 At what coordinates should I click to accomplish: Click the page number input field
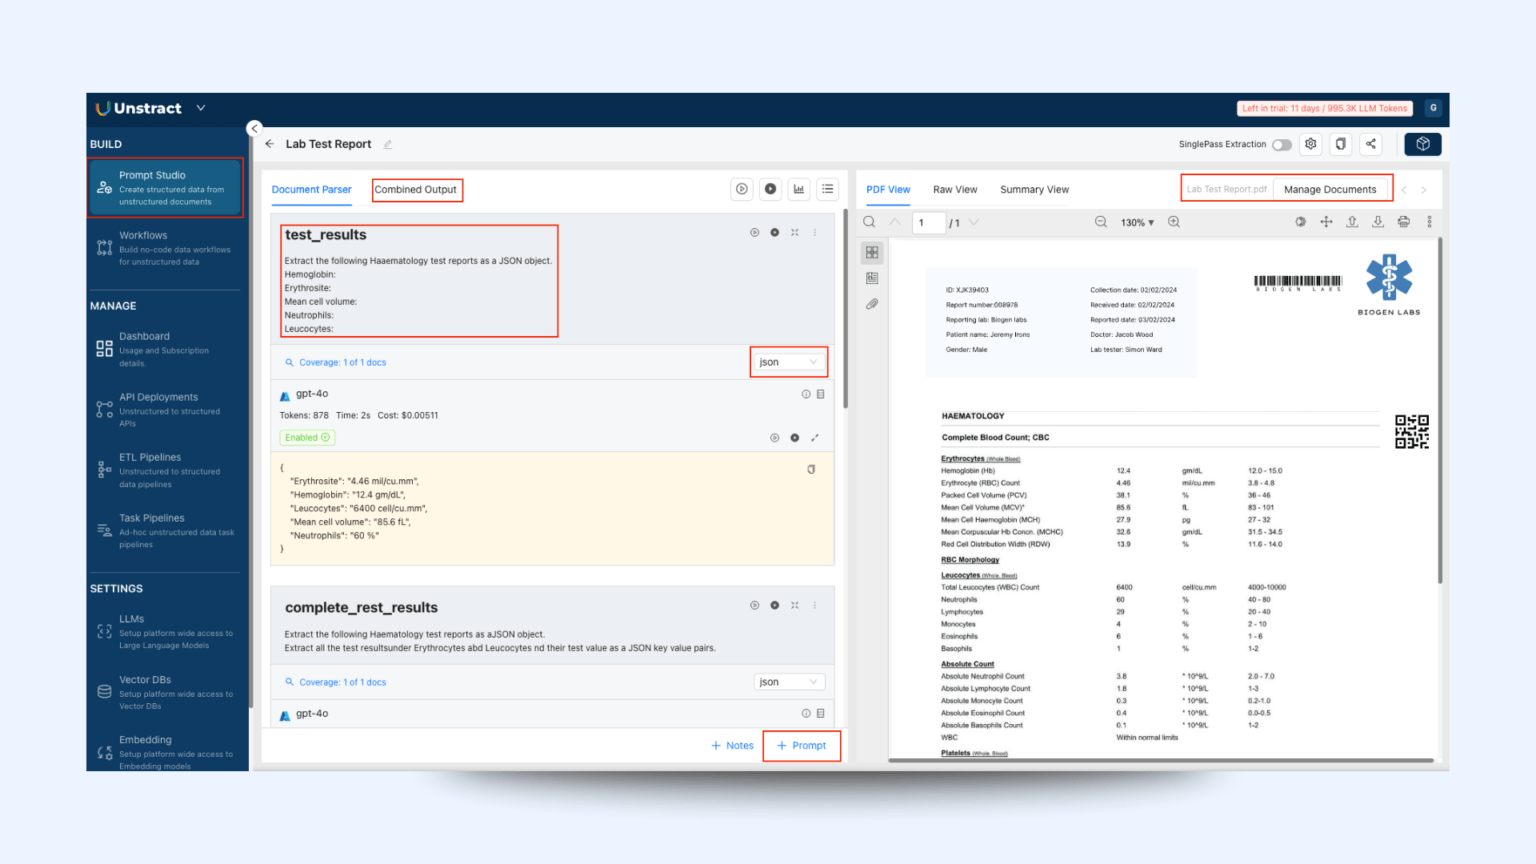[x=927, y=222]
